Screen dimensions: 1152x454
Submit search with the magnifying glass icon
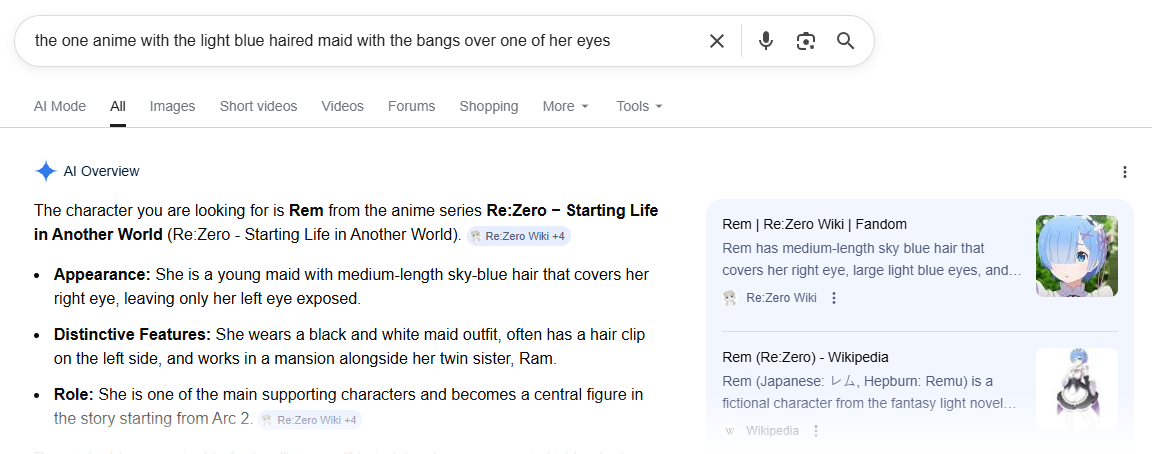tap(846, 41)
